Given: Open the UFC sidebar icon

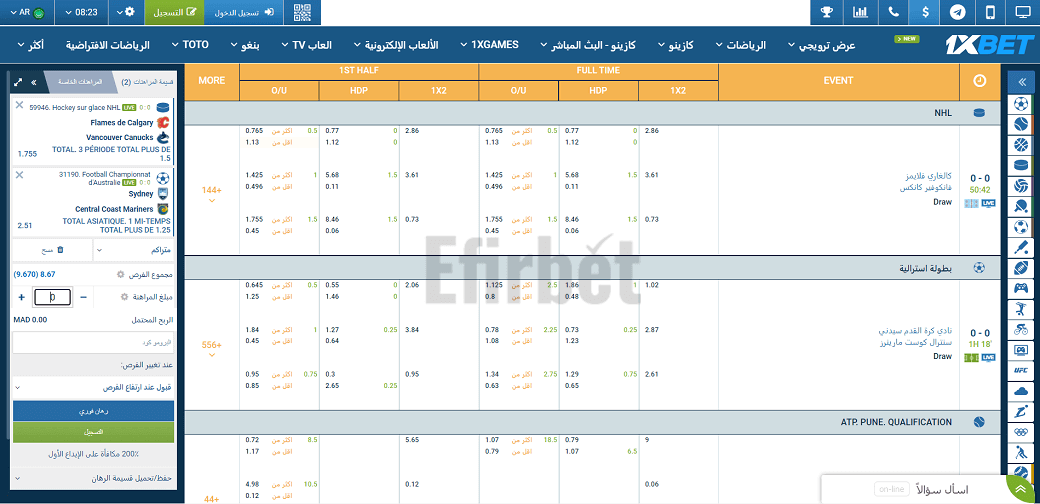Looking at the screenshot, I should (x=1021, y=371).
